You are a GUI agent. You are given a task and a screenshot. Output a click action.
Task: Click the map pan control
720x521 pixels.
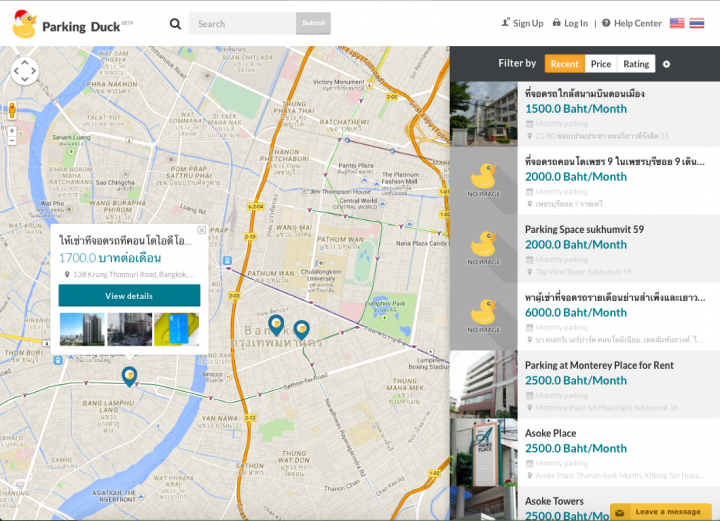pos(24,71)
